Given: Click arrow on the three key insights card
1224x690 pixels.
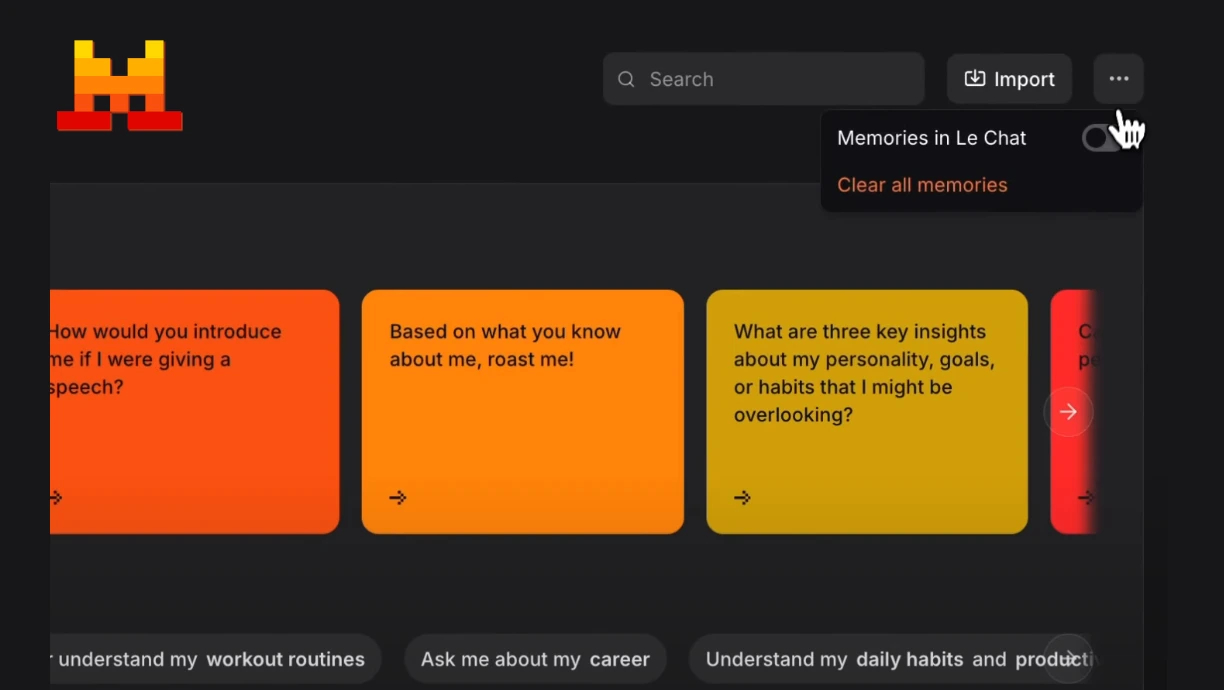Looking at the screenshot, I should tap(742, 497).
